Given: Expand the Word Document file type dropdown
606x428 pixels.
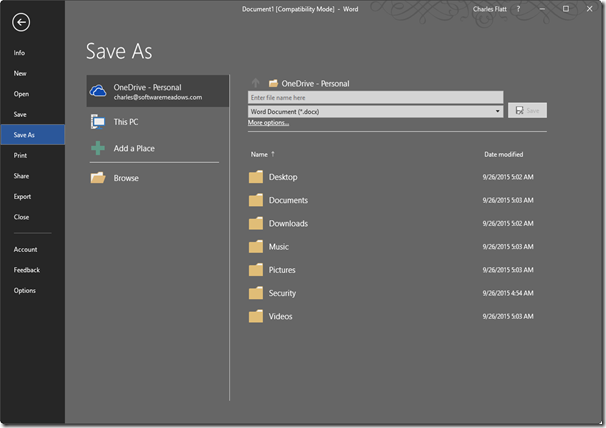Looking at the screenshot, I should pyautogui.click(x=497, y=111).
